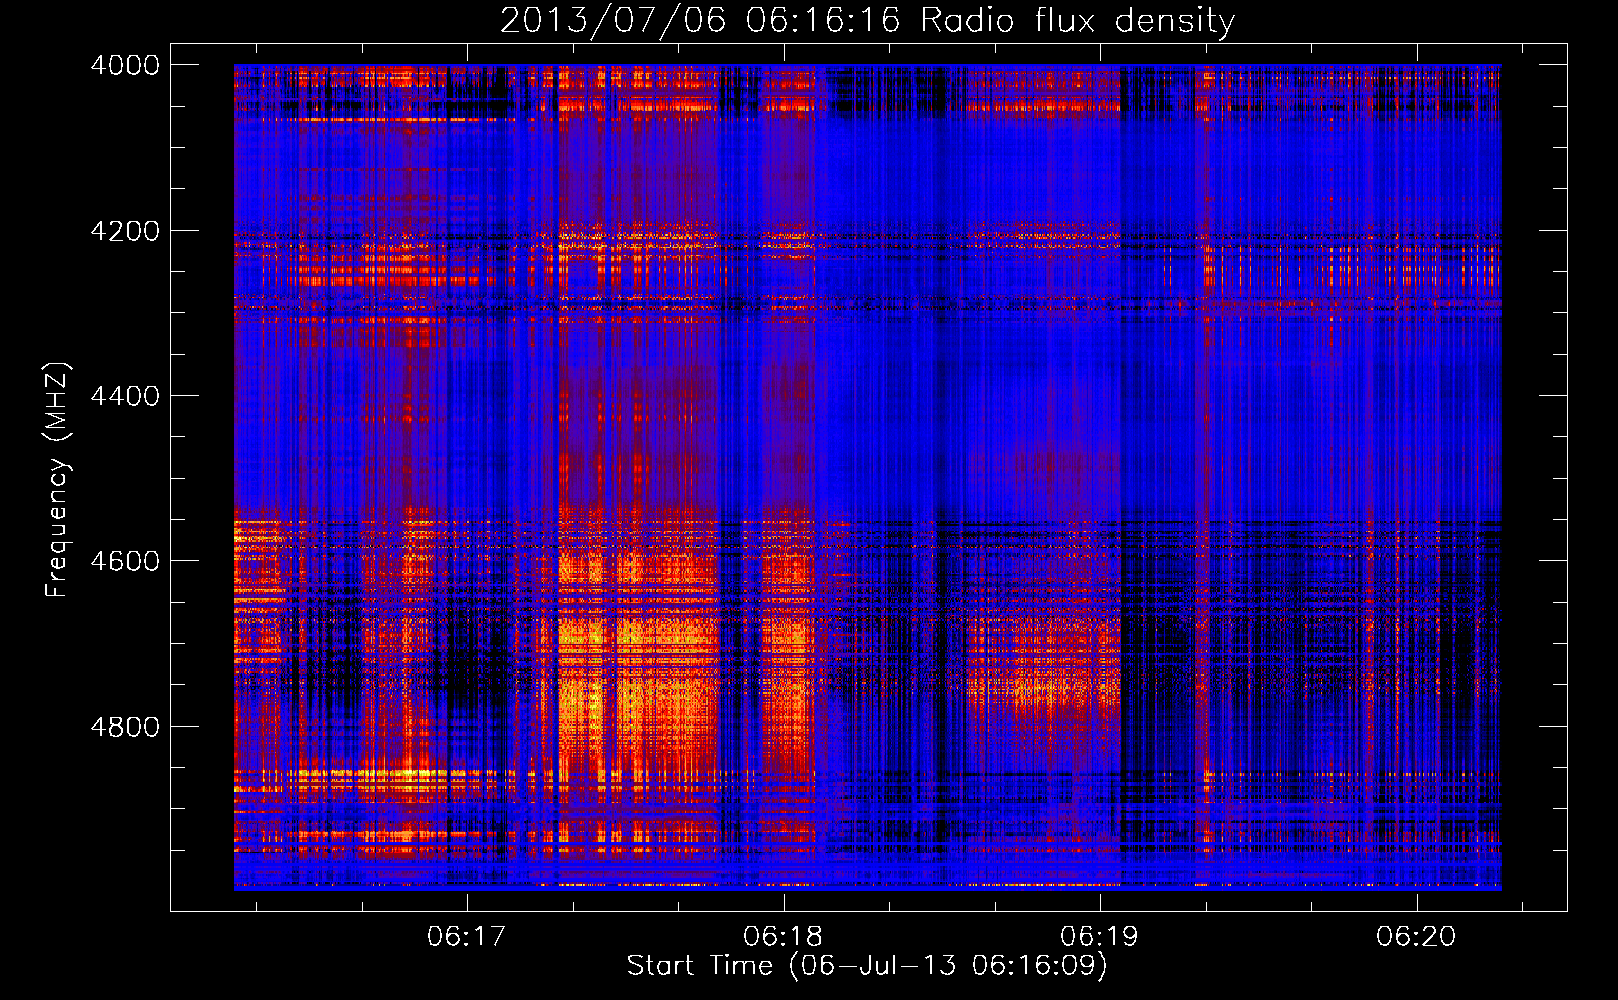Screen dimensions: 1618x1000
Task: Click the "Frequency (MHZ)" axis label
Action: [x=57, y=480]
